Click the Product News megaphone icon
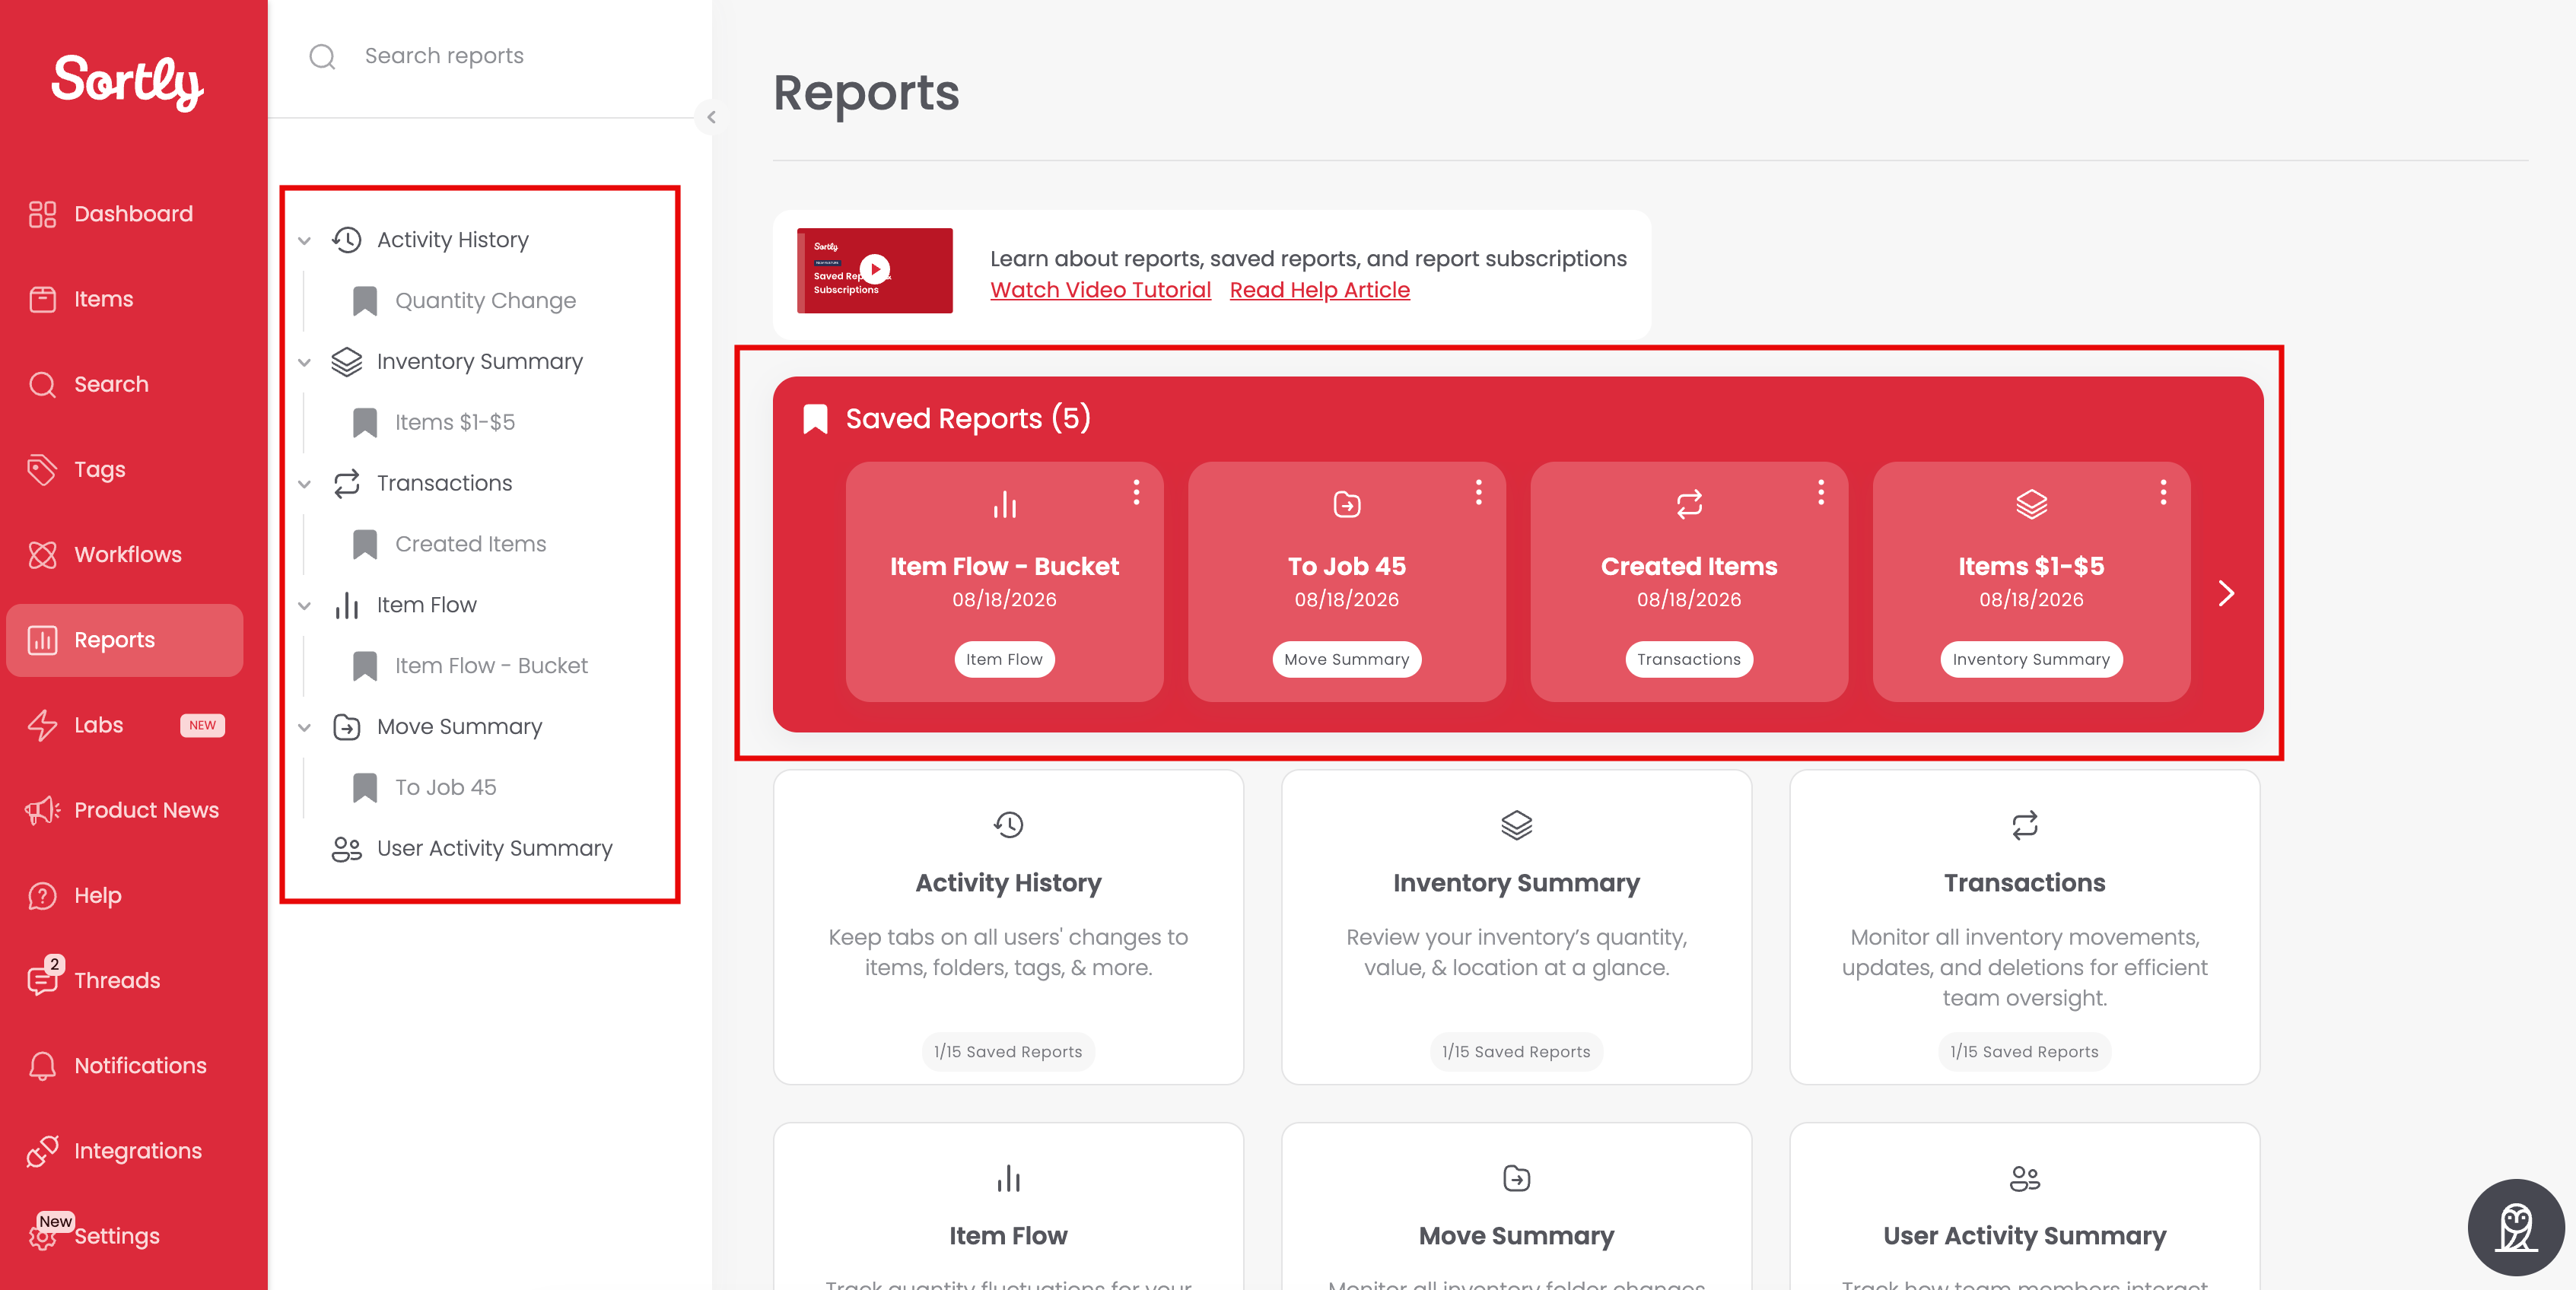Screen dimensions: 2576x1290 click(x=42, y=810)
